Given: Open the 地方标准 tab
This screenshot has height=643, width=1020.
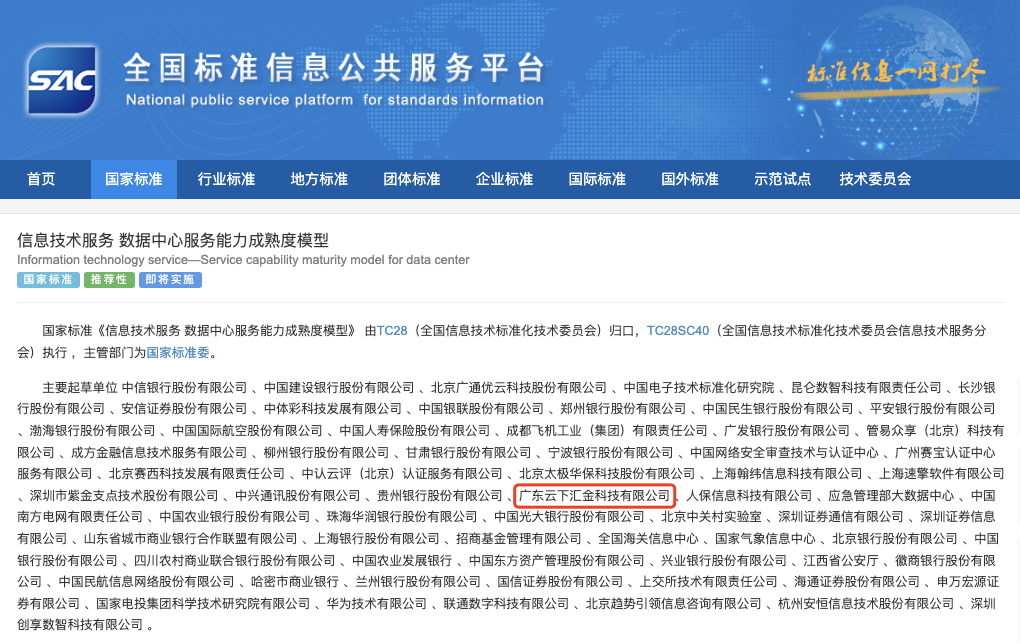Looking at the screenshot, I should point(319,179).
